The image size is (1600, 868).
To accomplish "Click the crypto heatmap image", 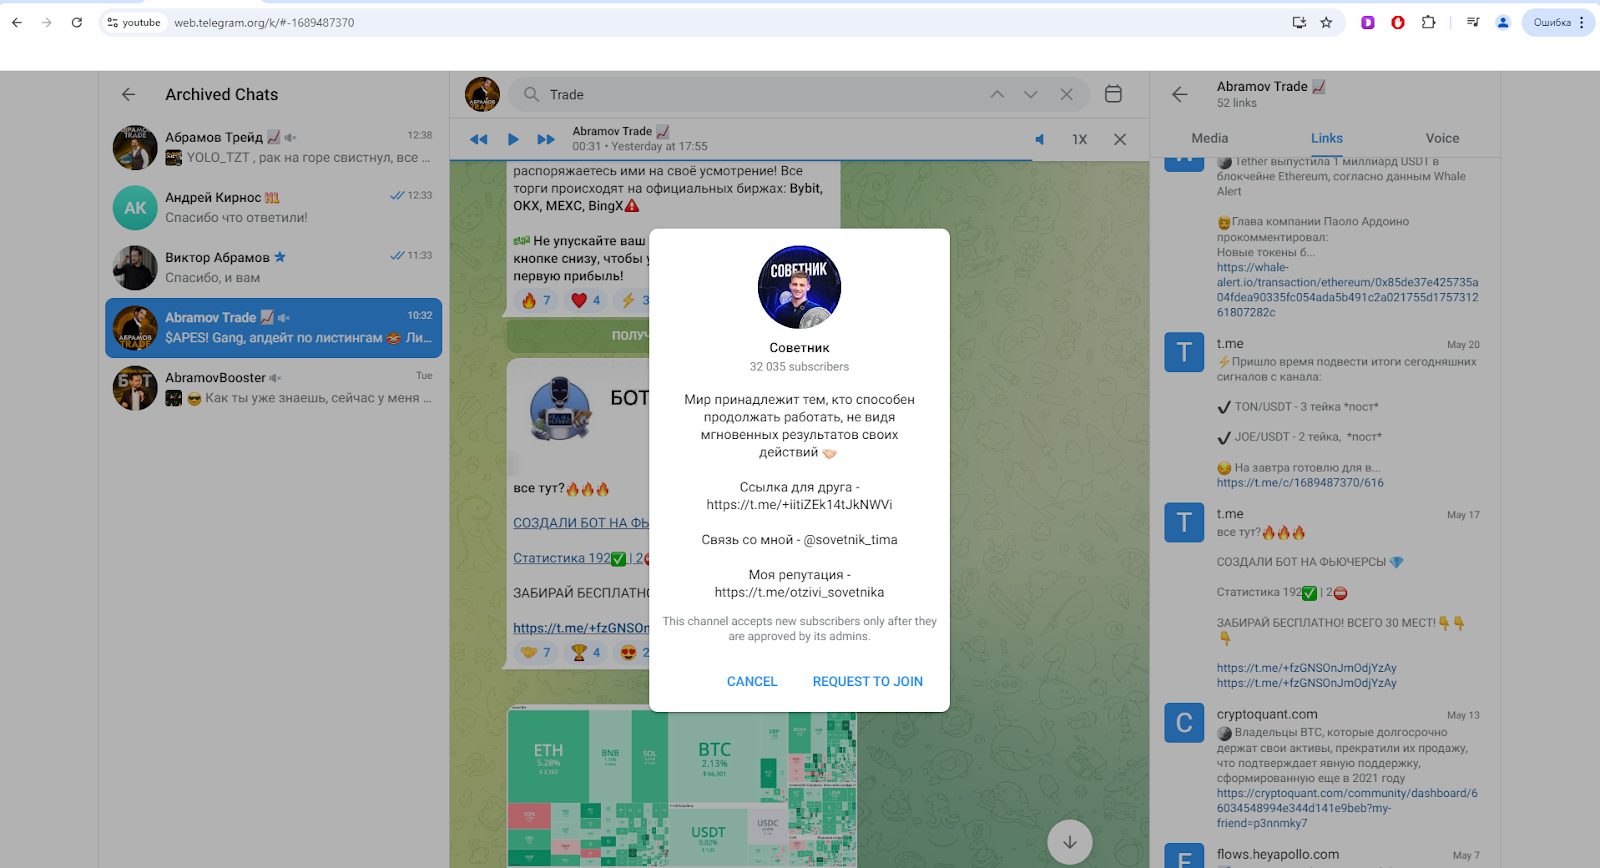I will point(681,788).
